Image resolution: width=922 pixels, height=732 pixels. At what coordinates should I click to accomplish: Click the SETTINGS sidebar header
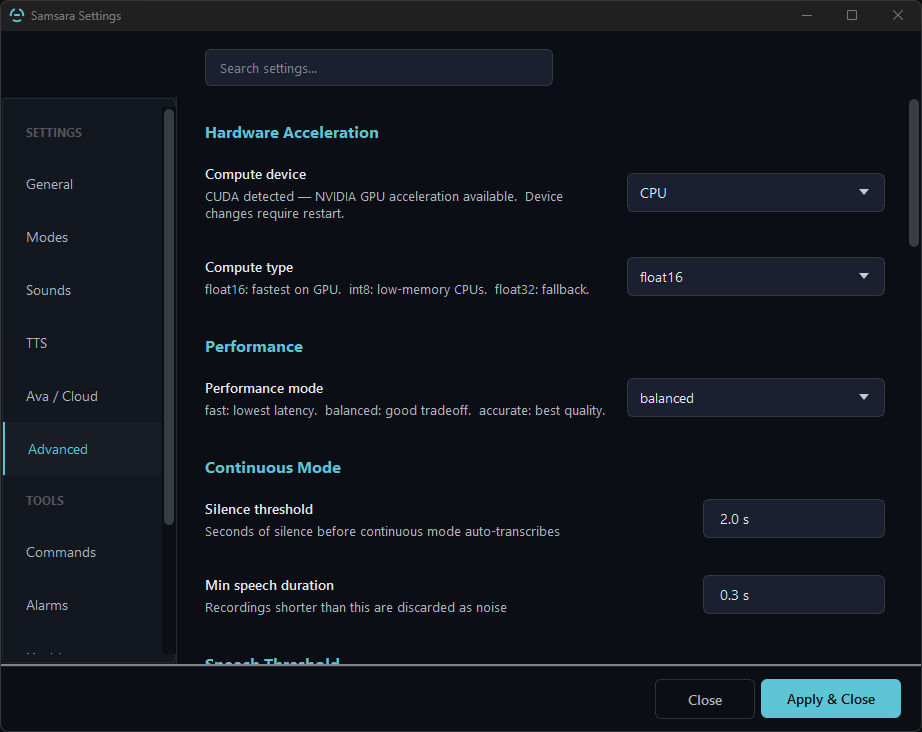(54, 132)
